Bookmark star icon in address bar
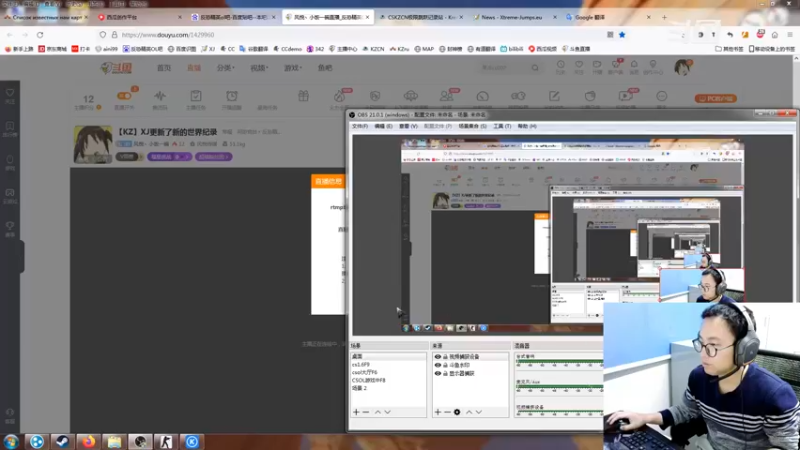 tap(622, 35)
